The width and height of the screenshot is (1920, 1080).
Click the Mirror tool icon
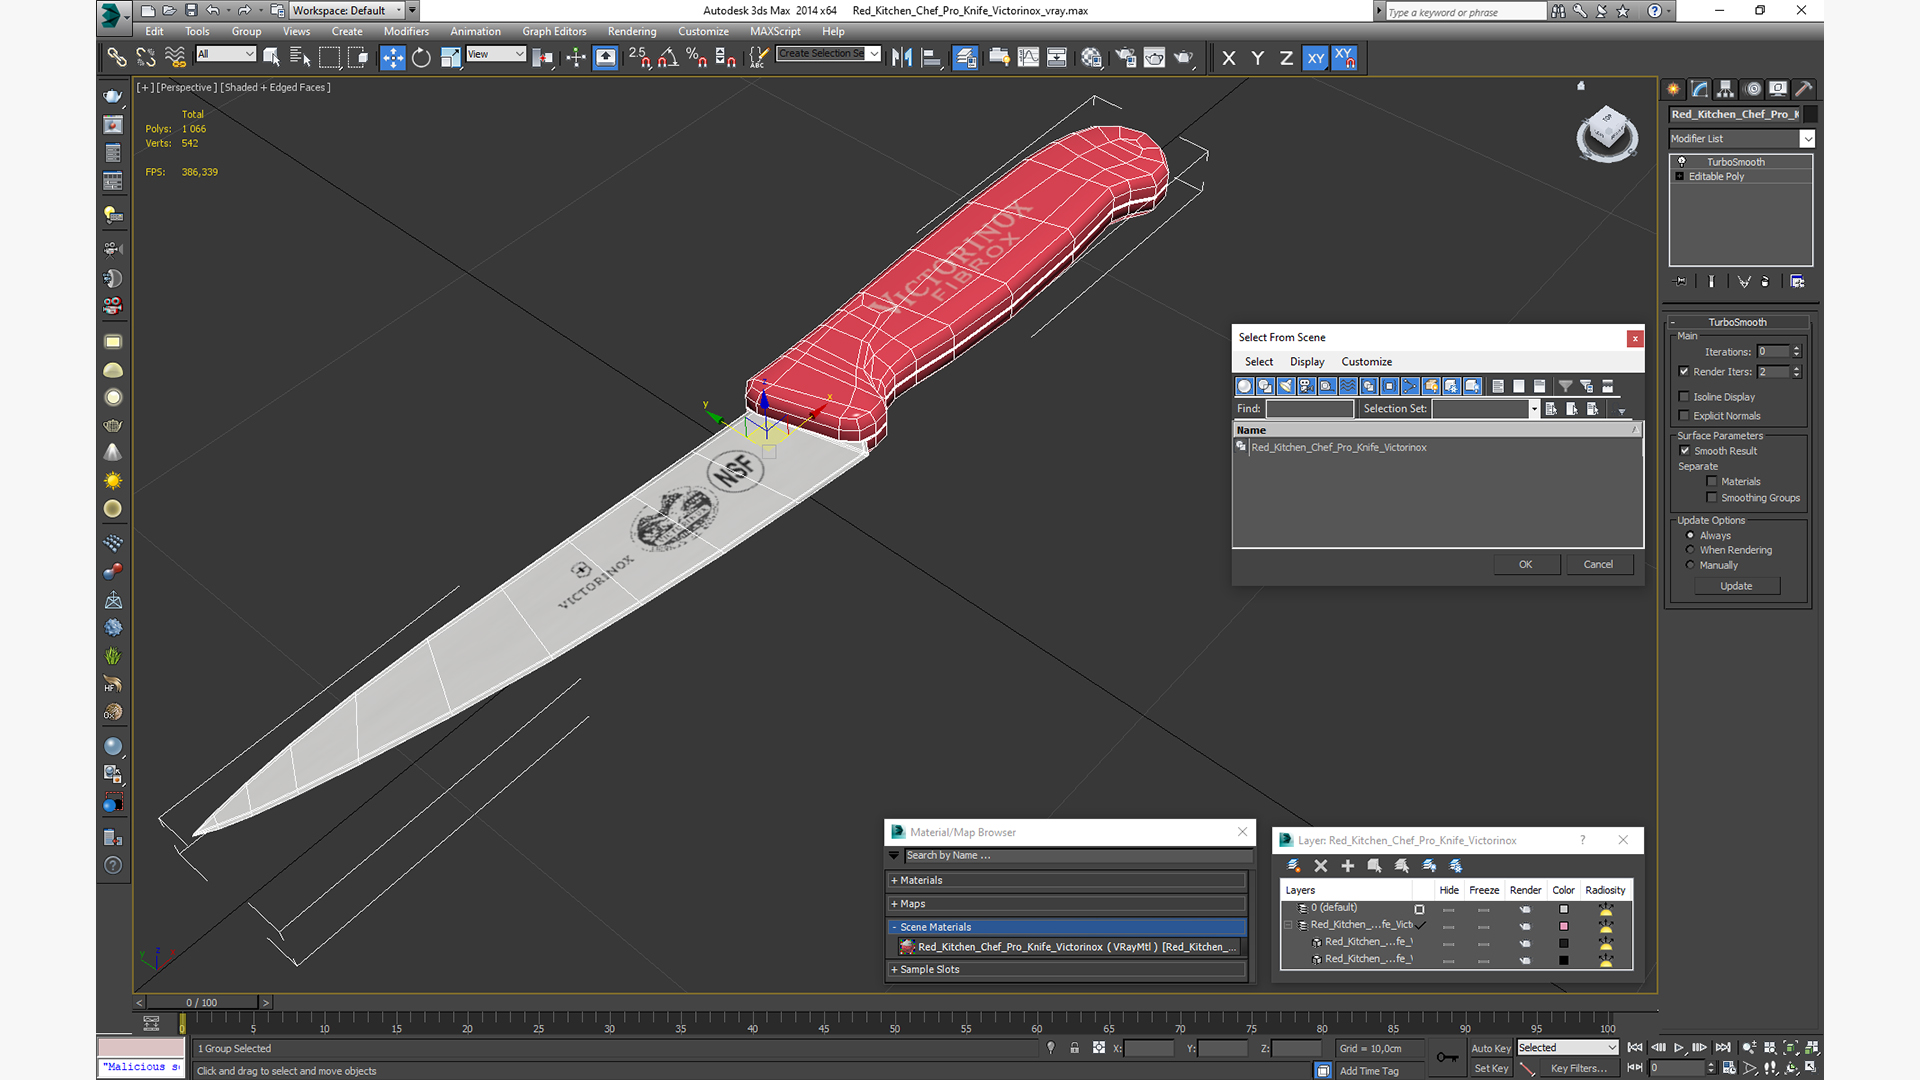[x=902, y=58]
